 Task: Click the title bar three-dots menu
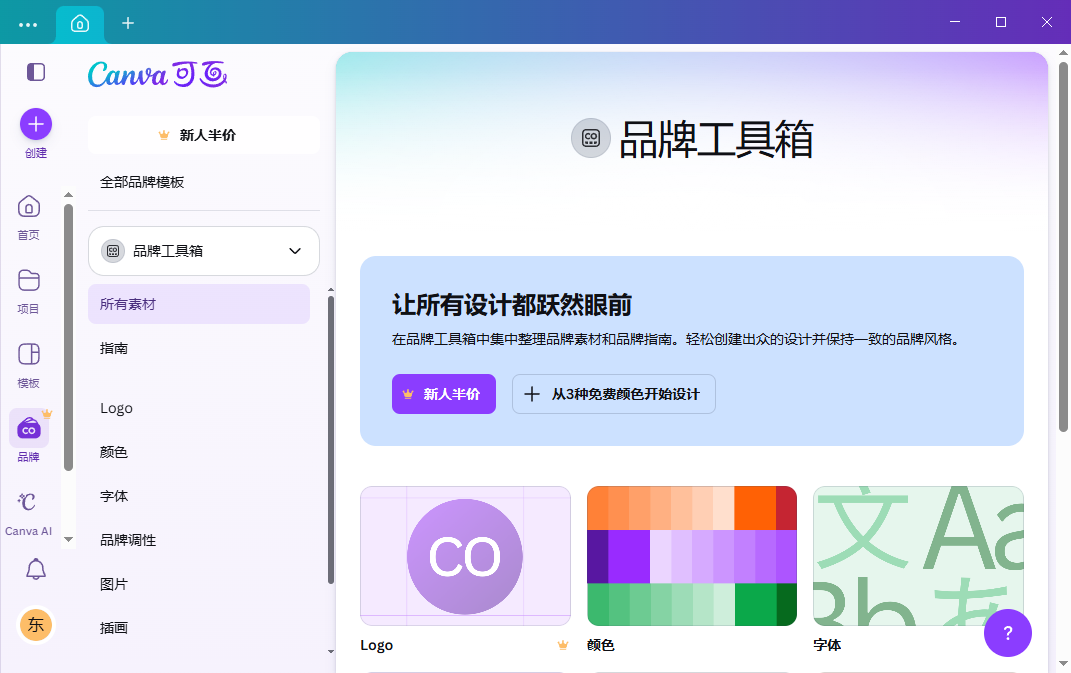[28, 23]
